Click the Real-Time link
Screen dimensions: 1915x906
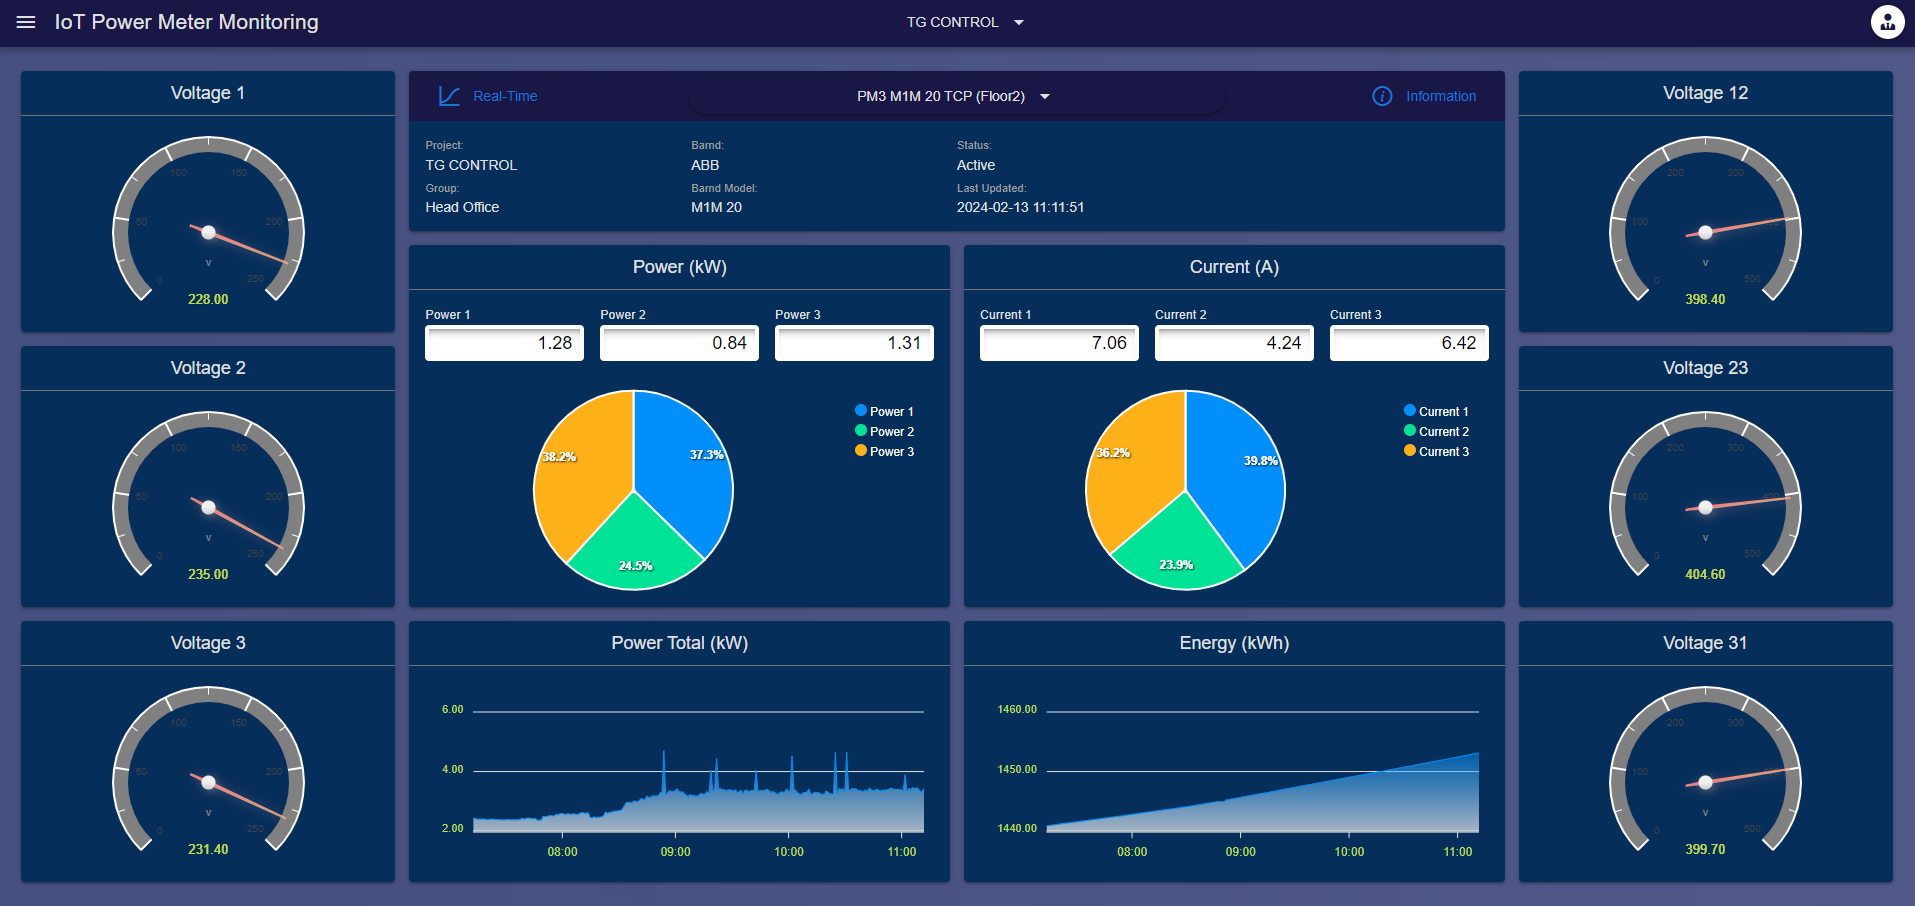point(505,96)
